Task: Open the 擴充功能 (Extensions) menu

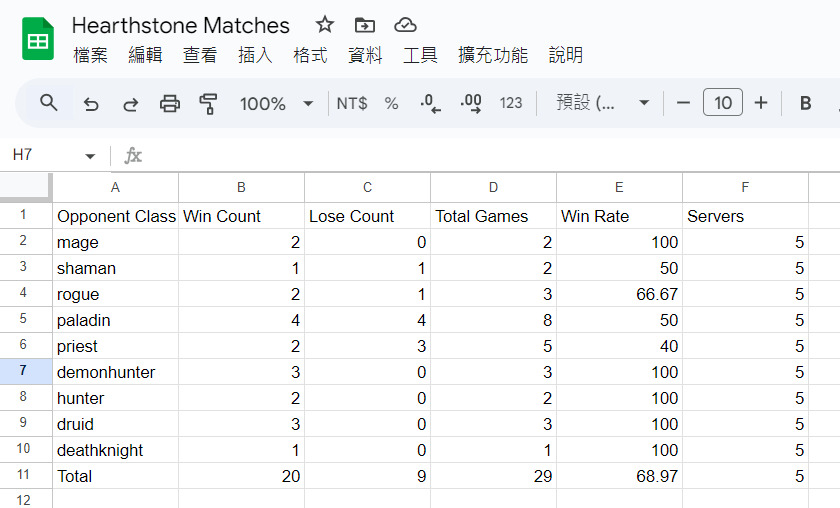Action: [x=493, y=55]
